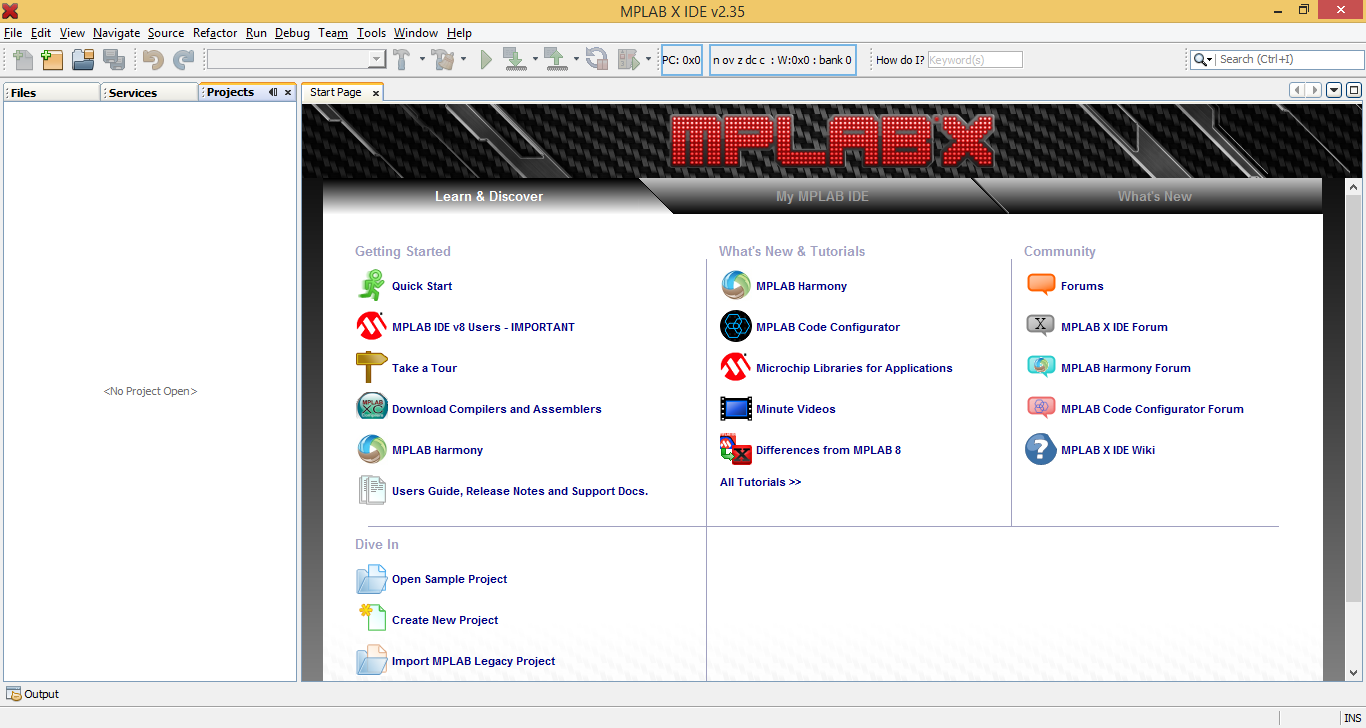Open the Import MPLAB Legacy Project link

(473, 661)
